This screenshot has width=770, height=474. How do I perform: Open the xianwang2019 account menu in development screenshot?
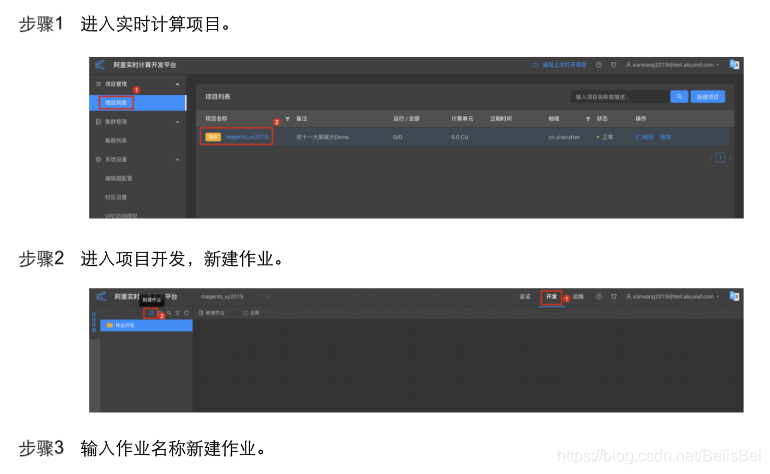672,297
